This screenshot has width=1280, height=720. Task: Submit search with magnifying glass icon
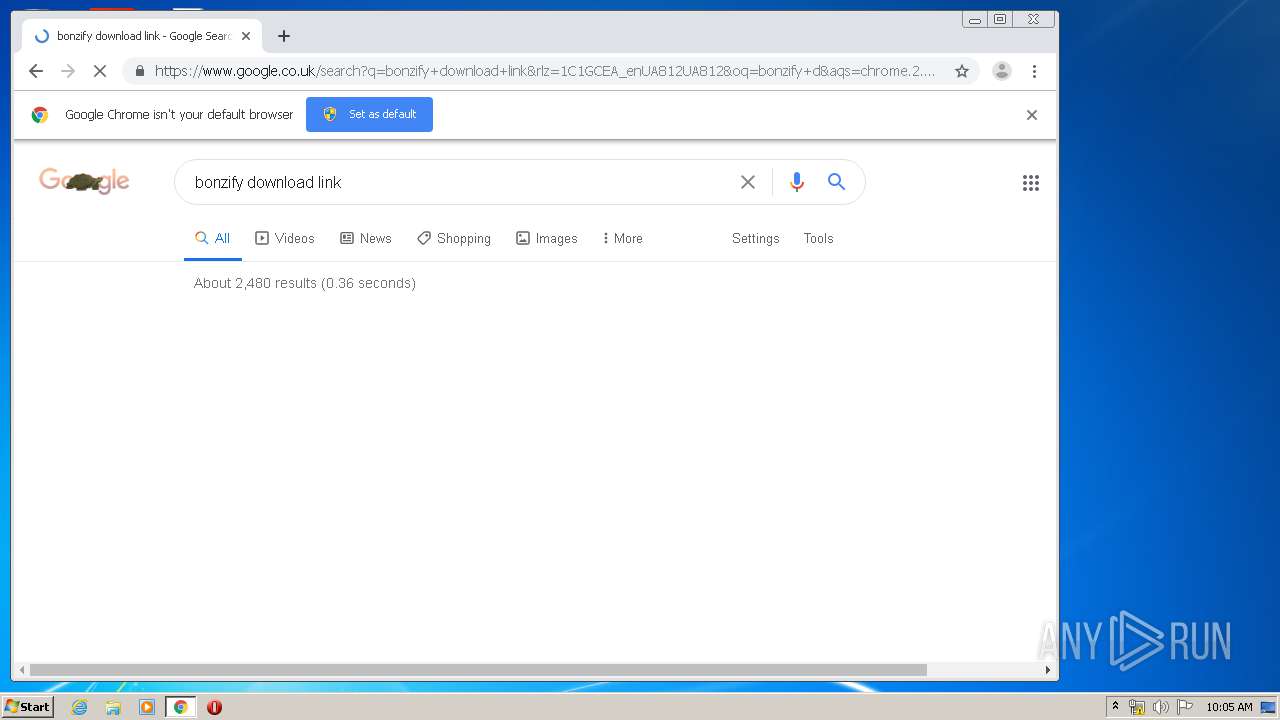(837, 182)
